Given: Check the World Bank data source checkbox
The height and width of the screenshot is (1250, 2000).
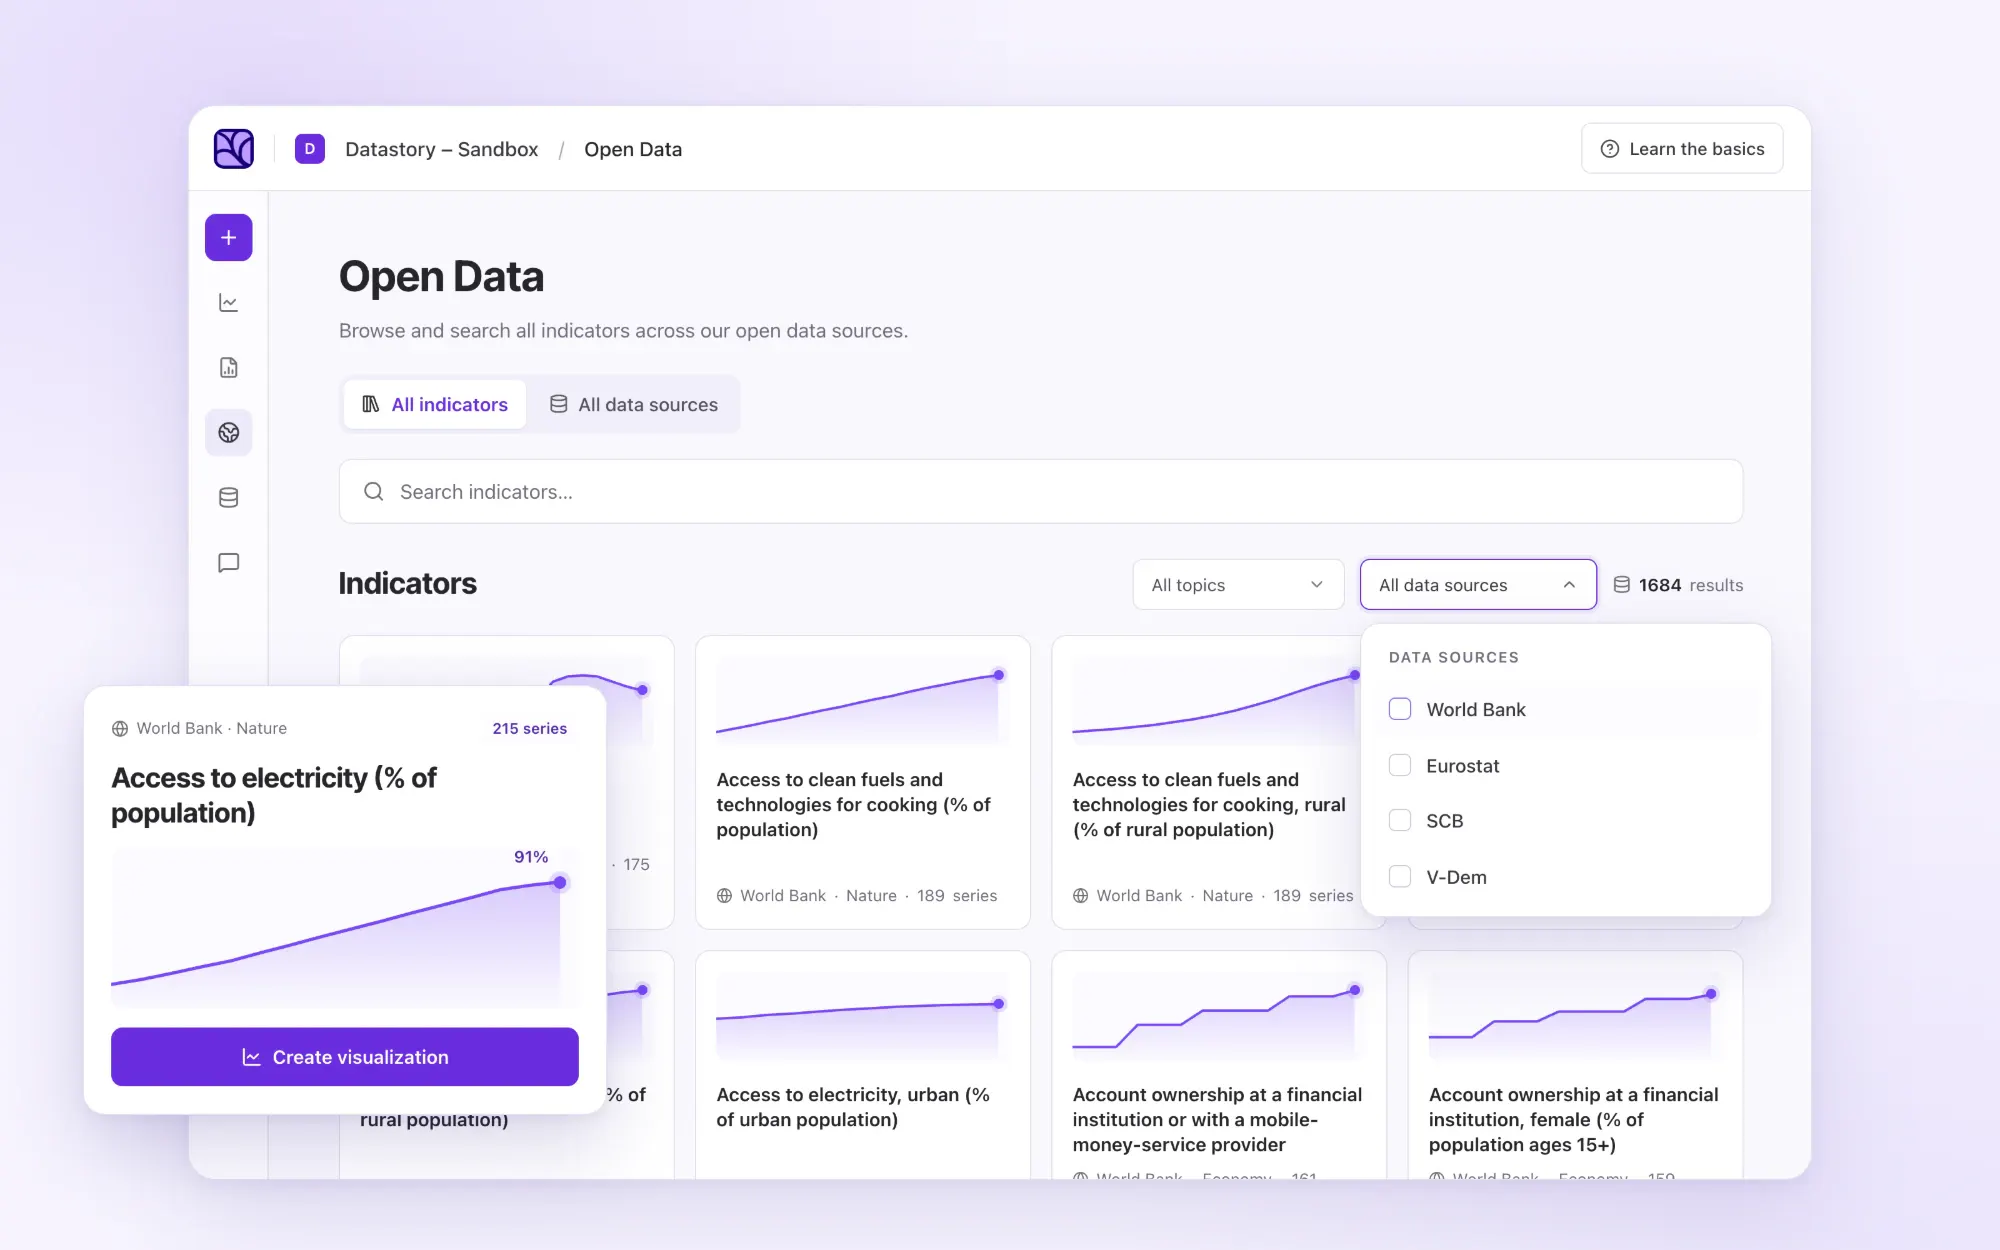Looking at the screenshot, I should pyautogui.click(x=1400, y=709).
